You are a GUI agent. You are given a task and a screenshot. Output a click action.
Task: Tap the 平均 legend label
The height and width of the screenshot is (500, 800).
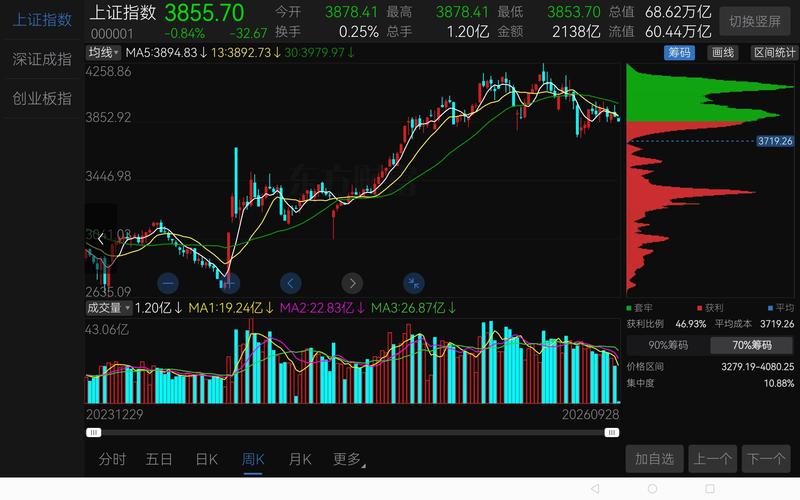785,308
